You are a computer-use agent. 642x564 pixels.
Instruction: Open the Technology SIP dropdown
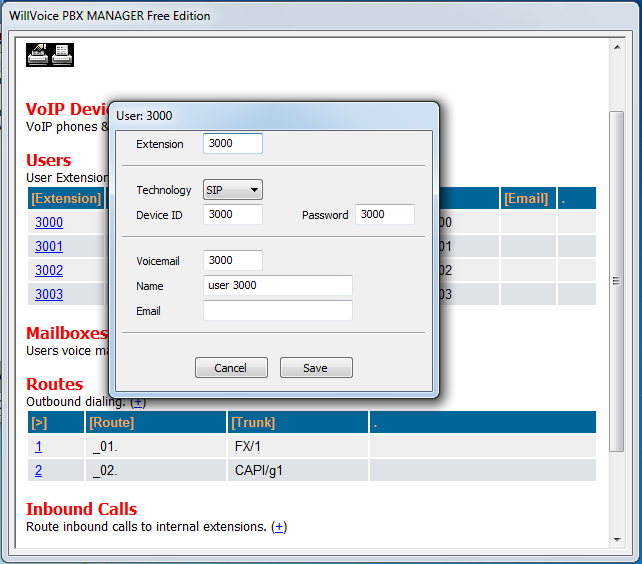pos(233,190)
